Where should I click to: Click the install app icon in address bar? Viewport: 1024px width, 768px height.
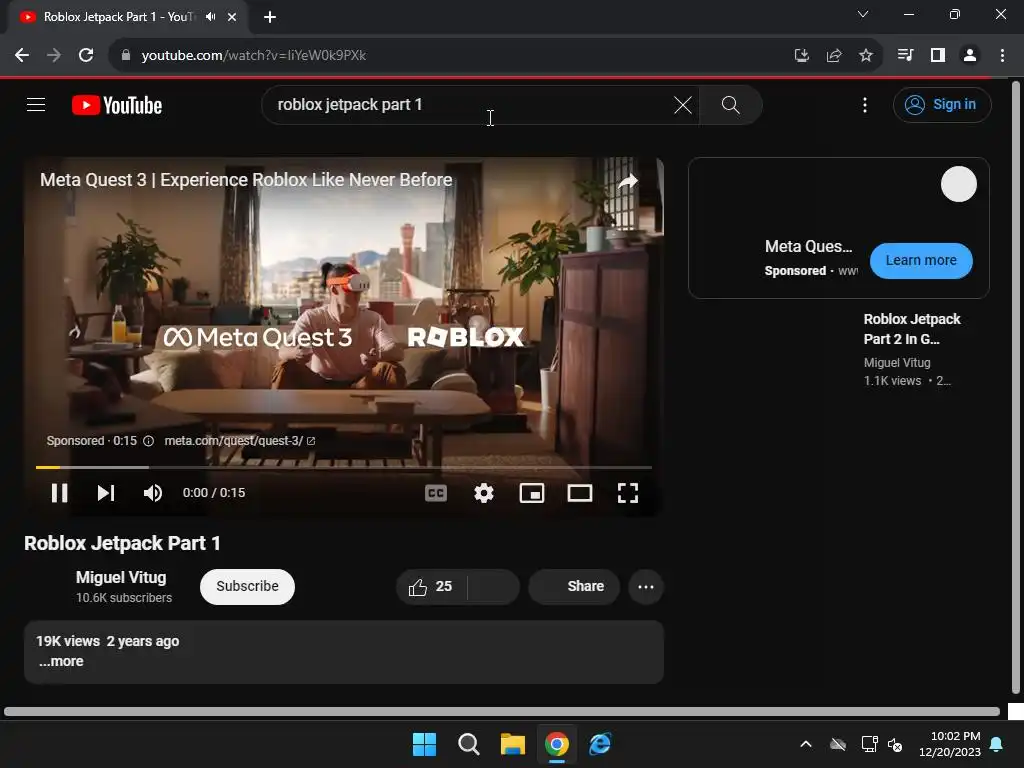click(801, 56)
